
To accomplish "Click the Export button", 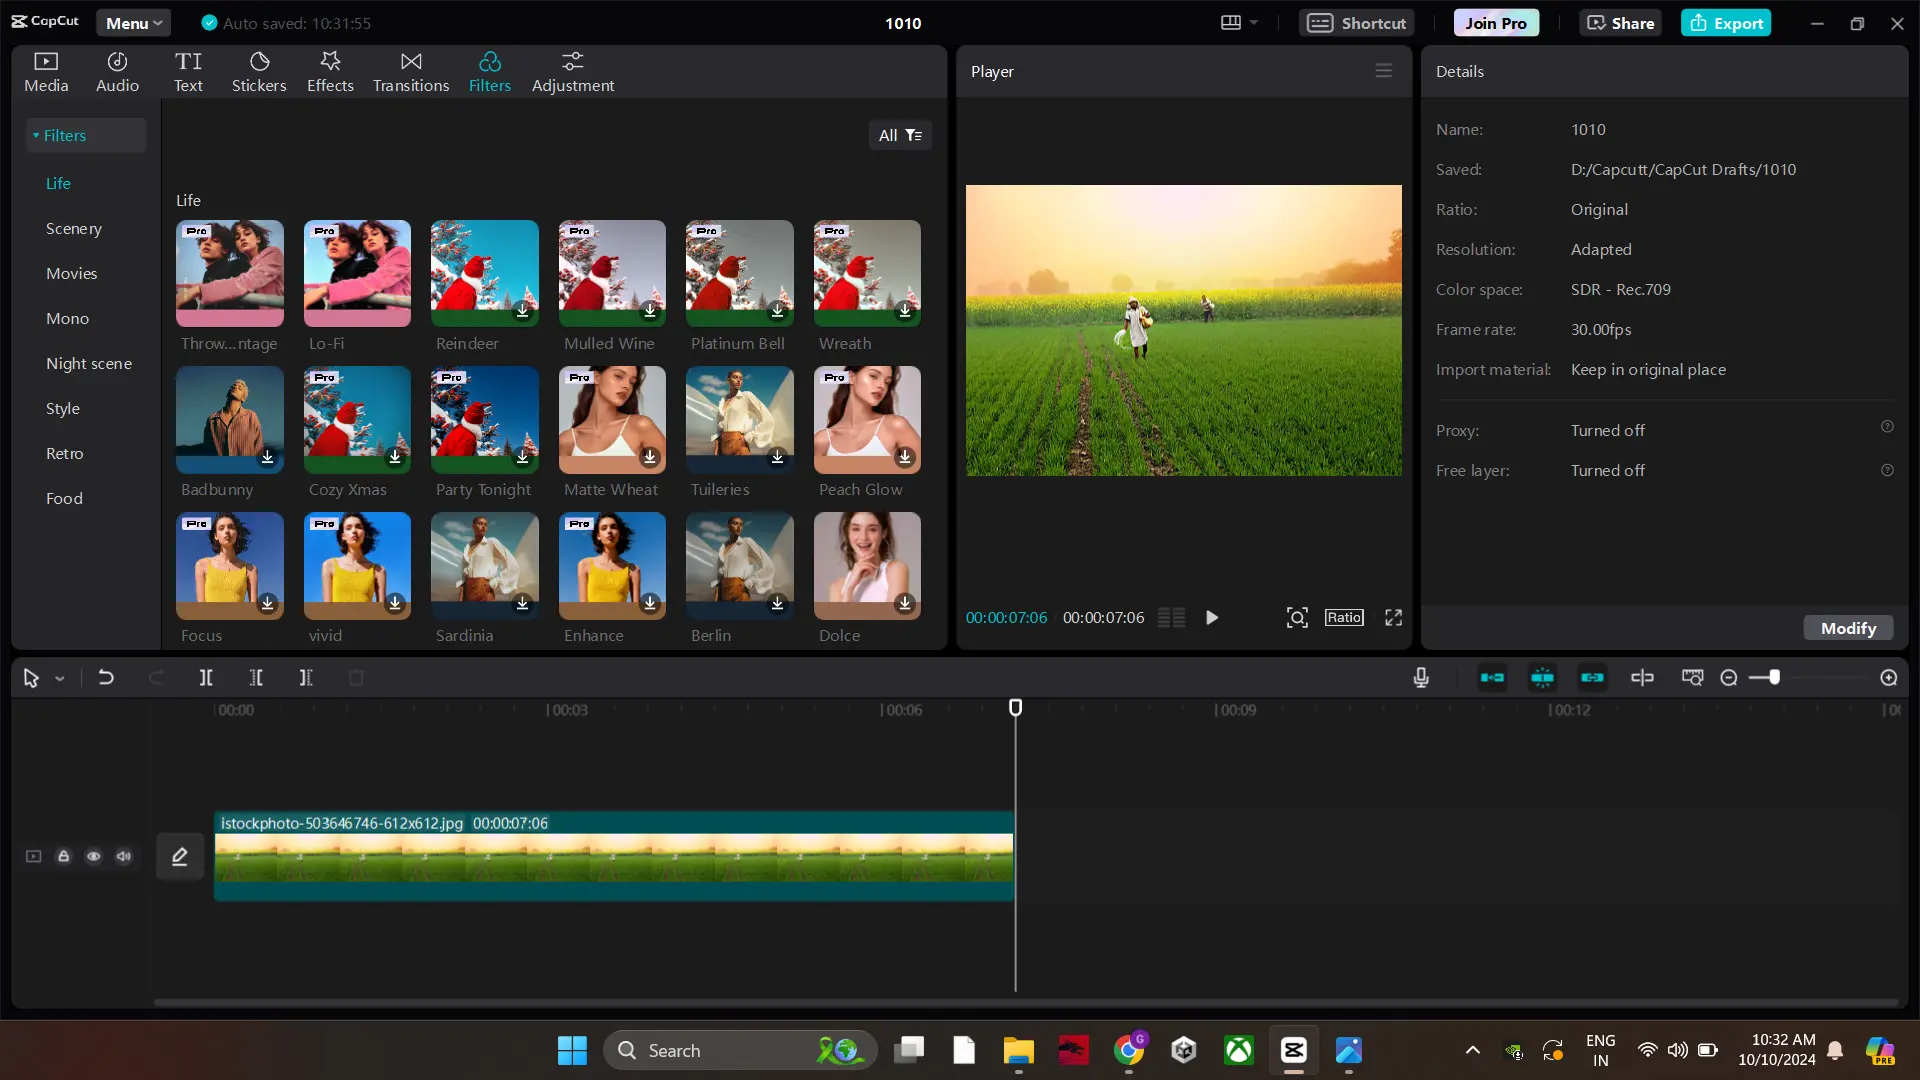I will pyautogui.click(x=1726, y=23).
